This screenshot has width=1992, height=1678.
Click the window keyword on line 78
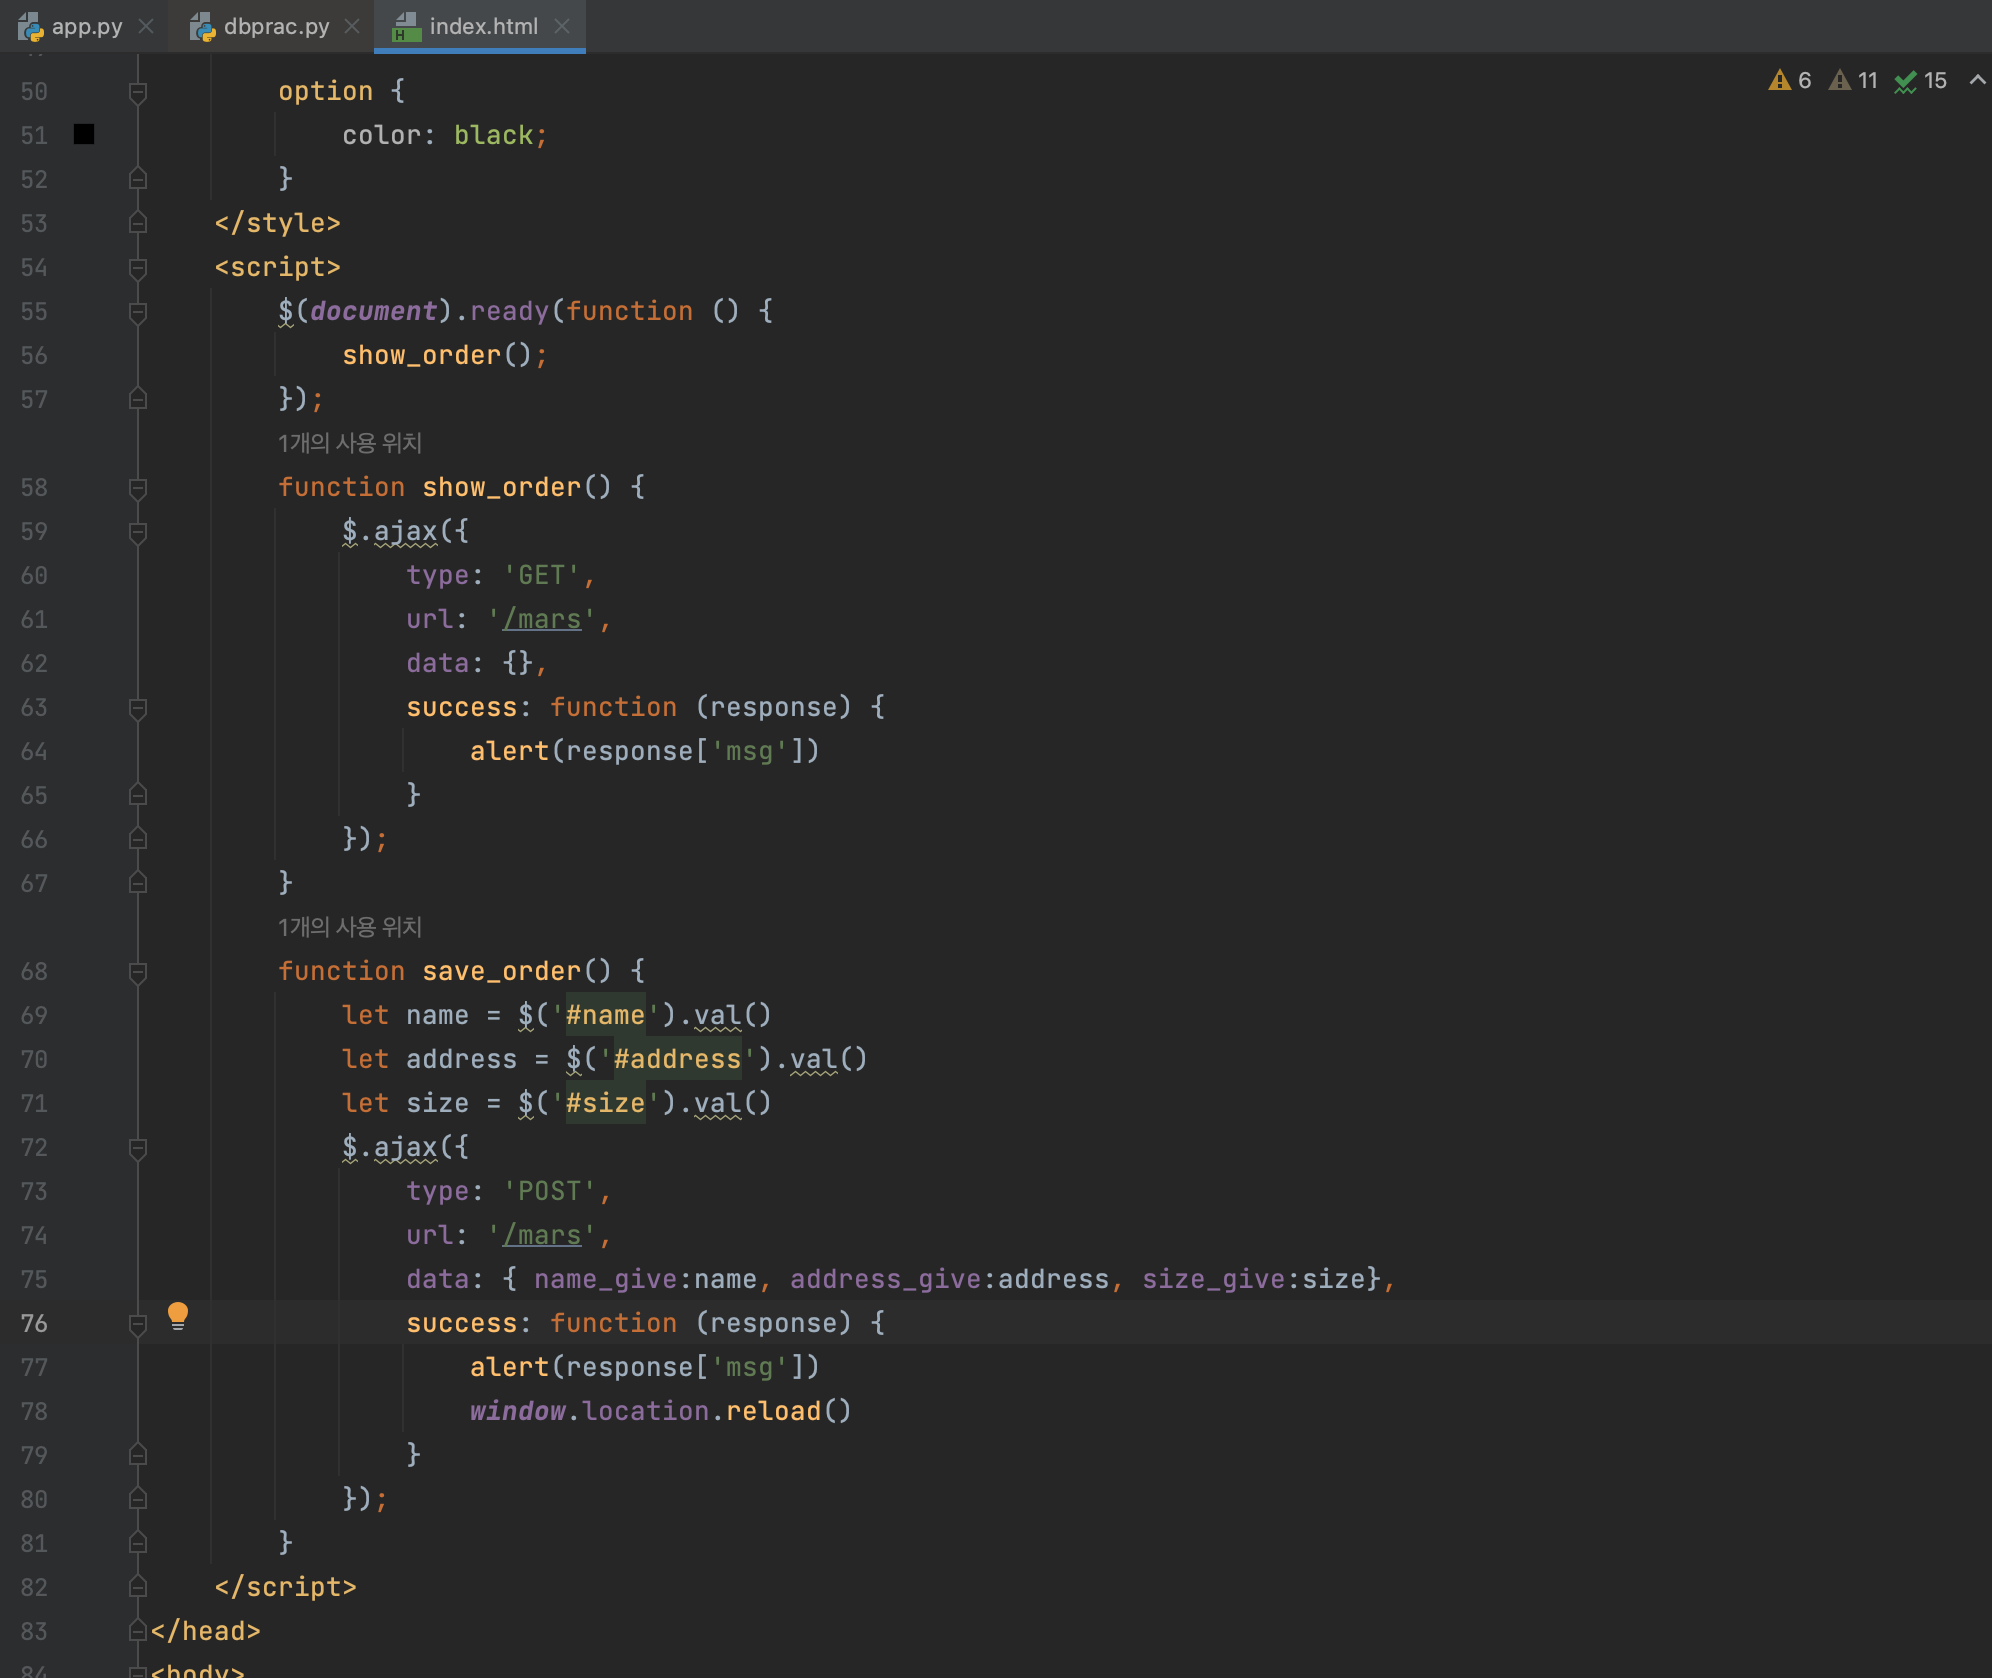click(x=517, y=1411)
